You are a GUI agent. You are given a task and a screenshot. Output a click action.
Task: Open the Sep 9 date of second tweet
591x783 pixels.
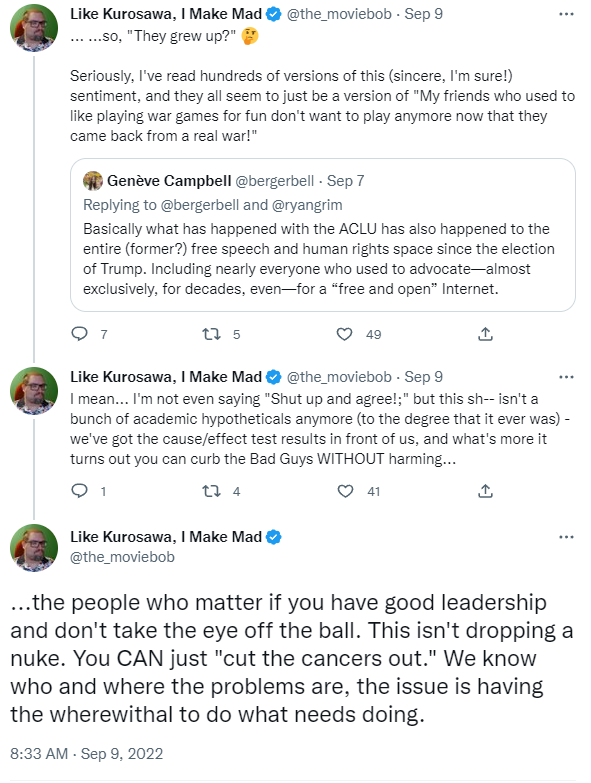(x=423, y=377)
